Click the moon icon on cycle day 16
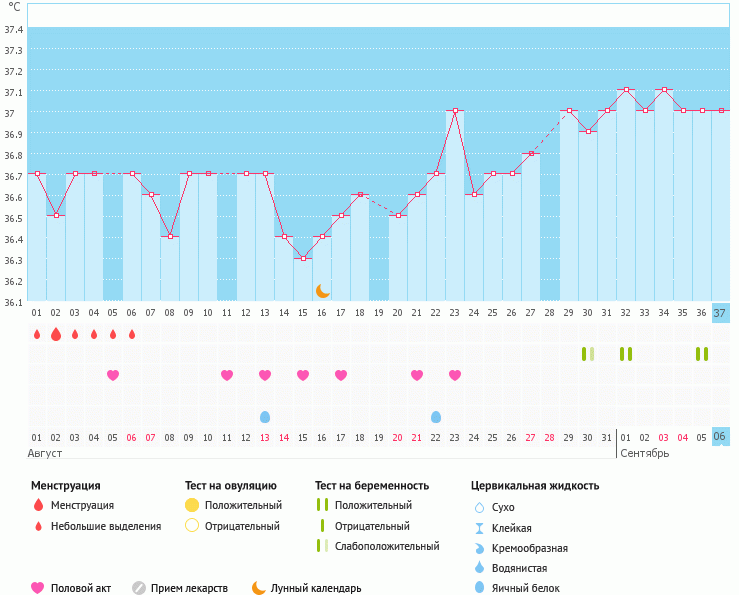 322,291
